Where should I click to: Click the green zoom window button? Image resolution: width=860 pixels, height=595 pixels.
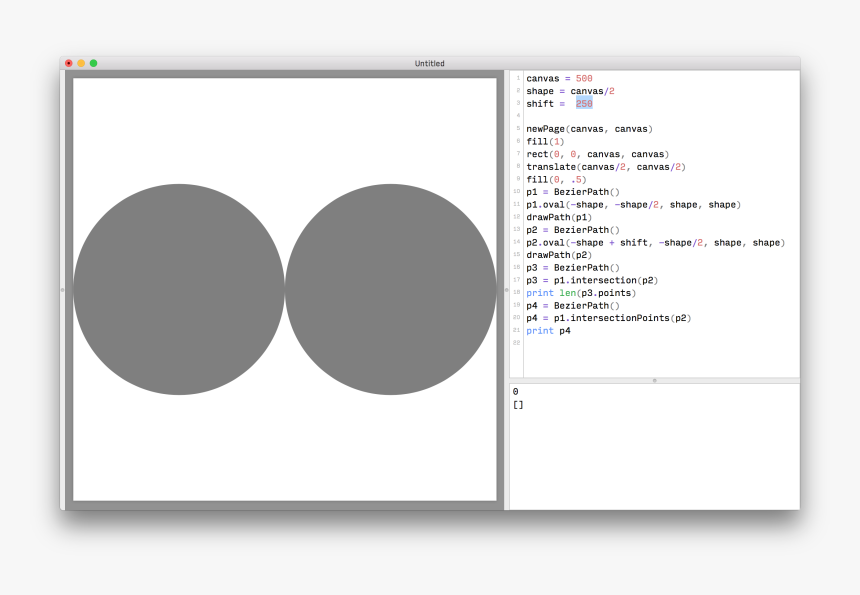coord(94,63)
